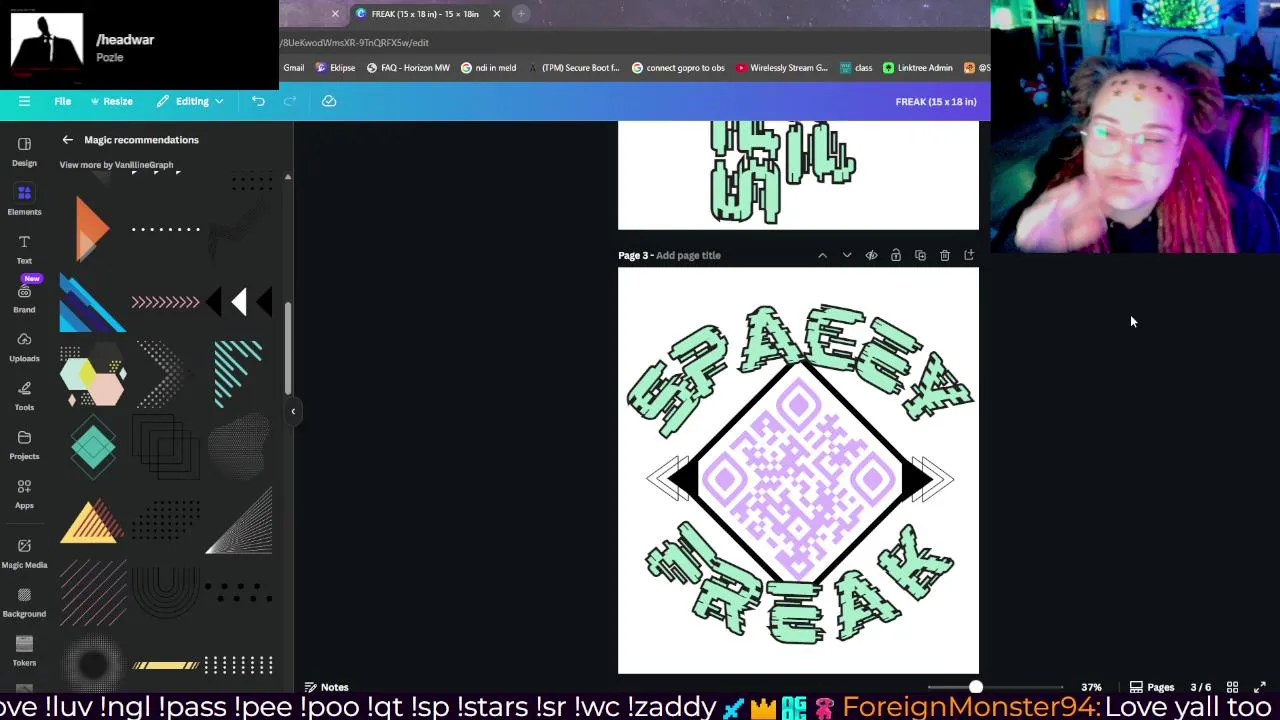Click the 3 / 6 page counter
This screenshot has width=1280, height=720.
pos(1200,687)
